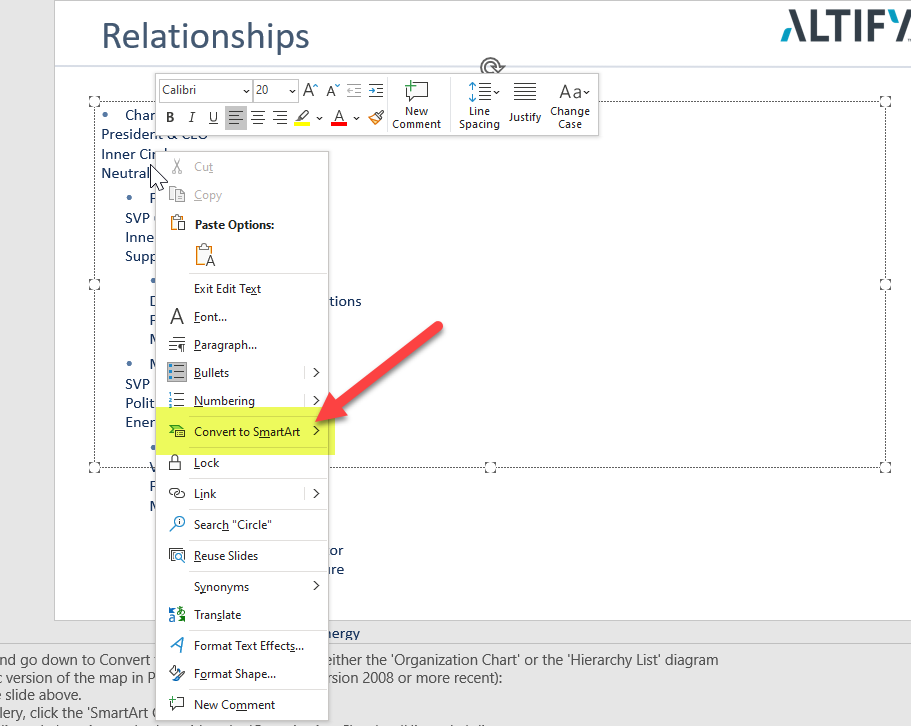Apply the red font color swatch
The width and height of the screenshot is (911, 726).
(338, 118)
